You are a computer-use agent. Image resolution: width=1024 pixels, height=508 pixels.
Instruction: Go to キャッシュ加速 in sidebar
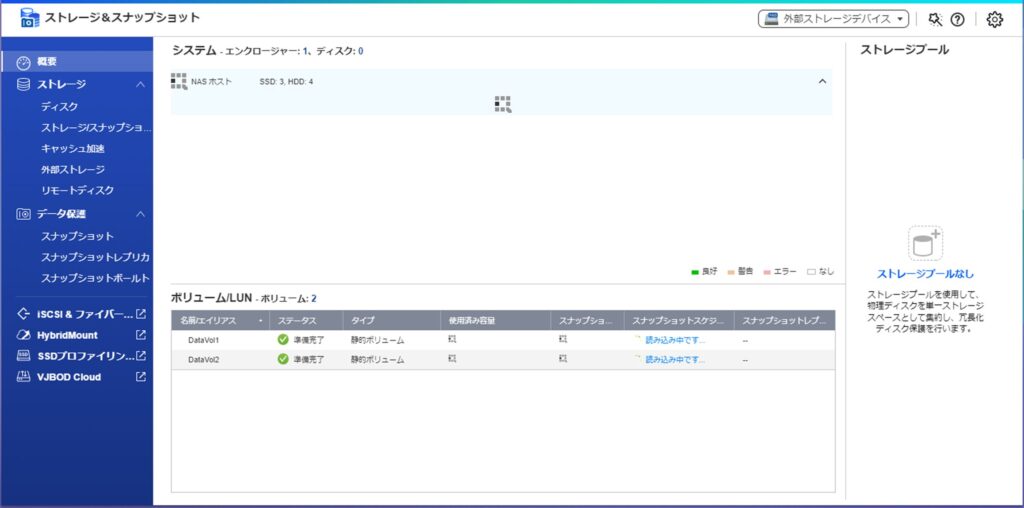[72, 148]
